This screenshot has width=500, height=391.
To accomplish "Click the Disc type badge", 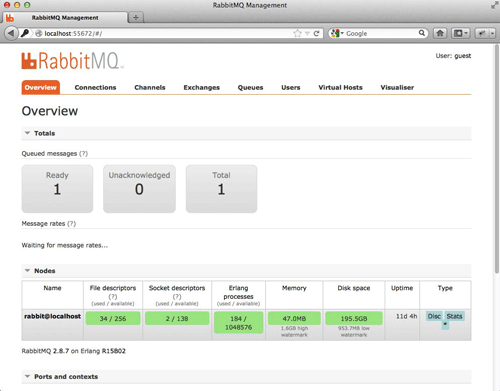I will 434,316.
